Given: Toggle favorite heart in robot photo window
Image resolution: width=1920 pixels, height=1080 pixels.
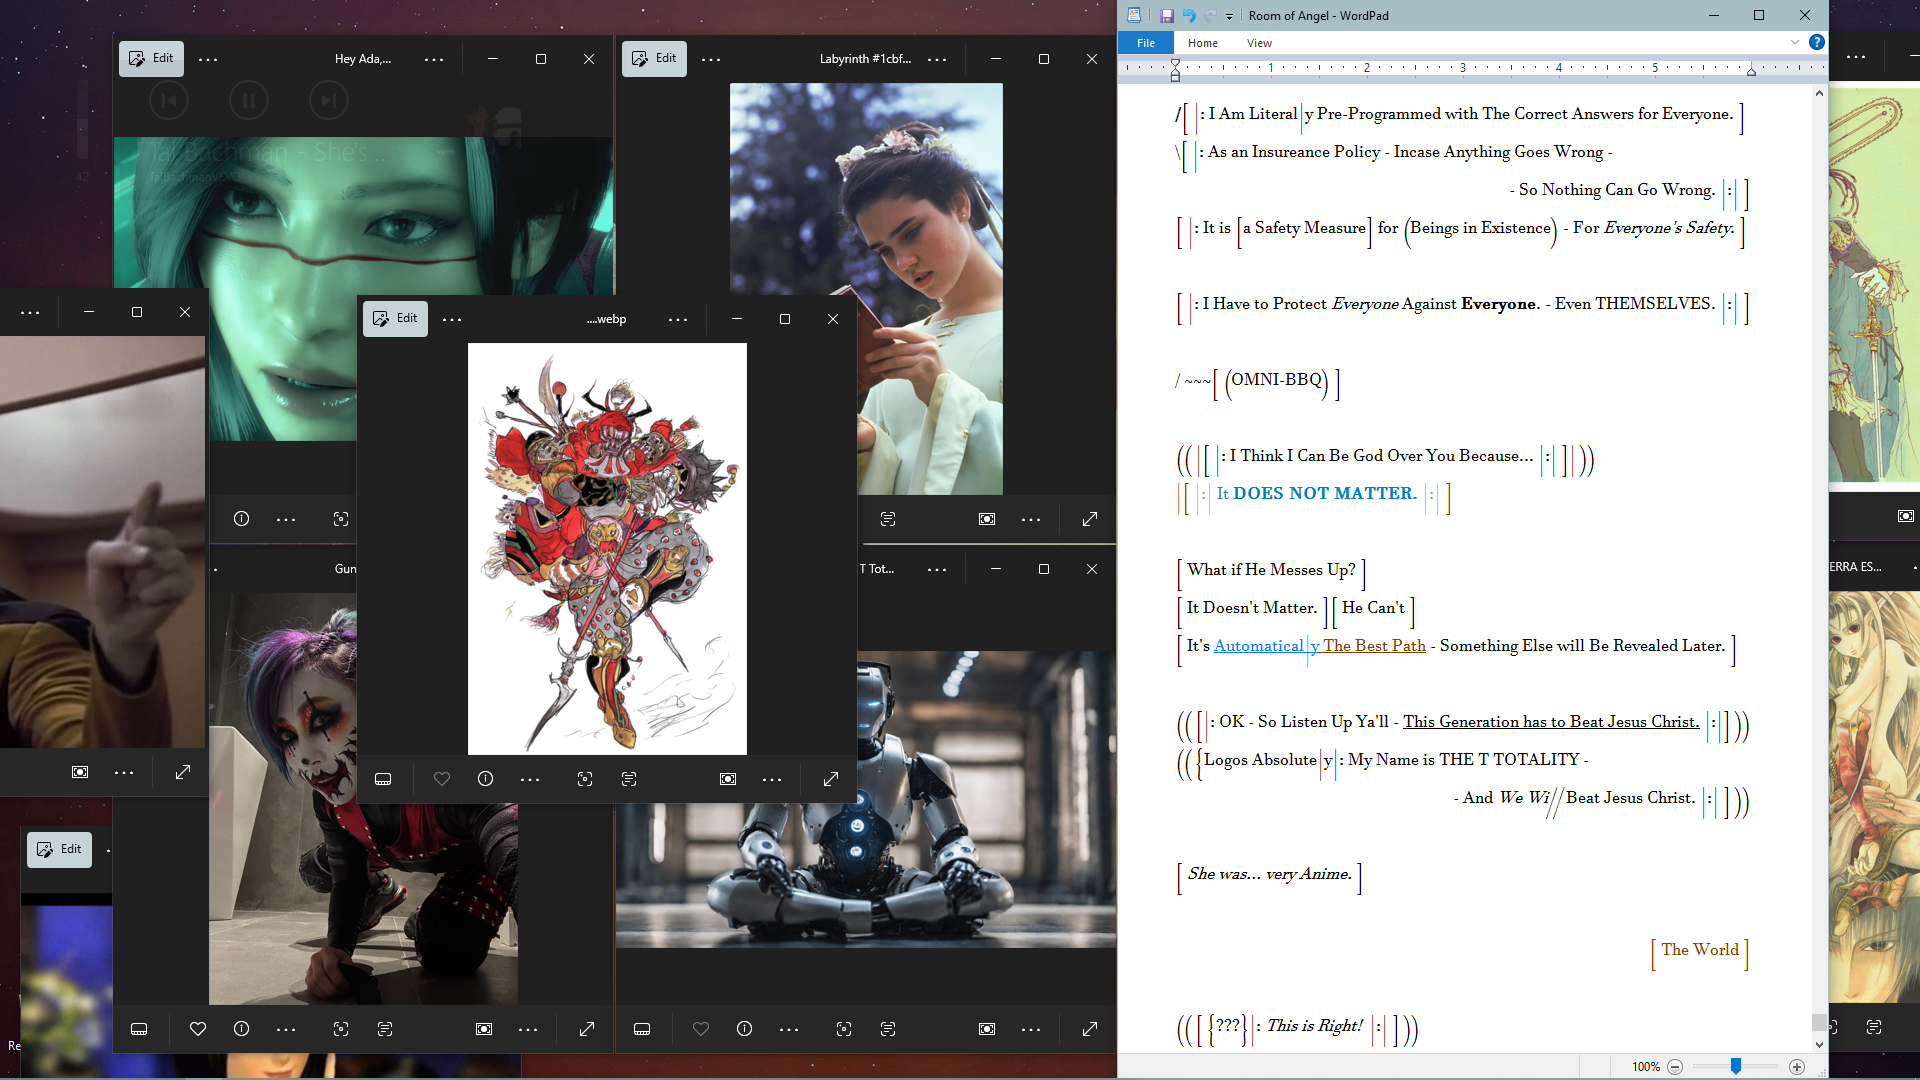Looking at the screenshot, I should click(701, 1029).
